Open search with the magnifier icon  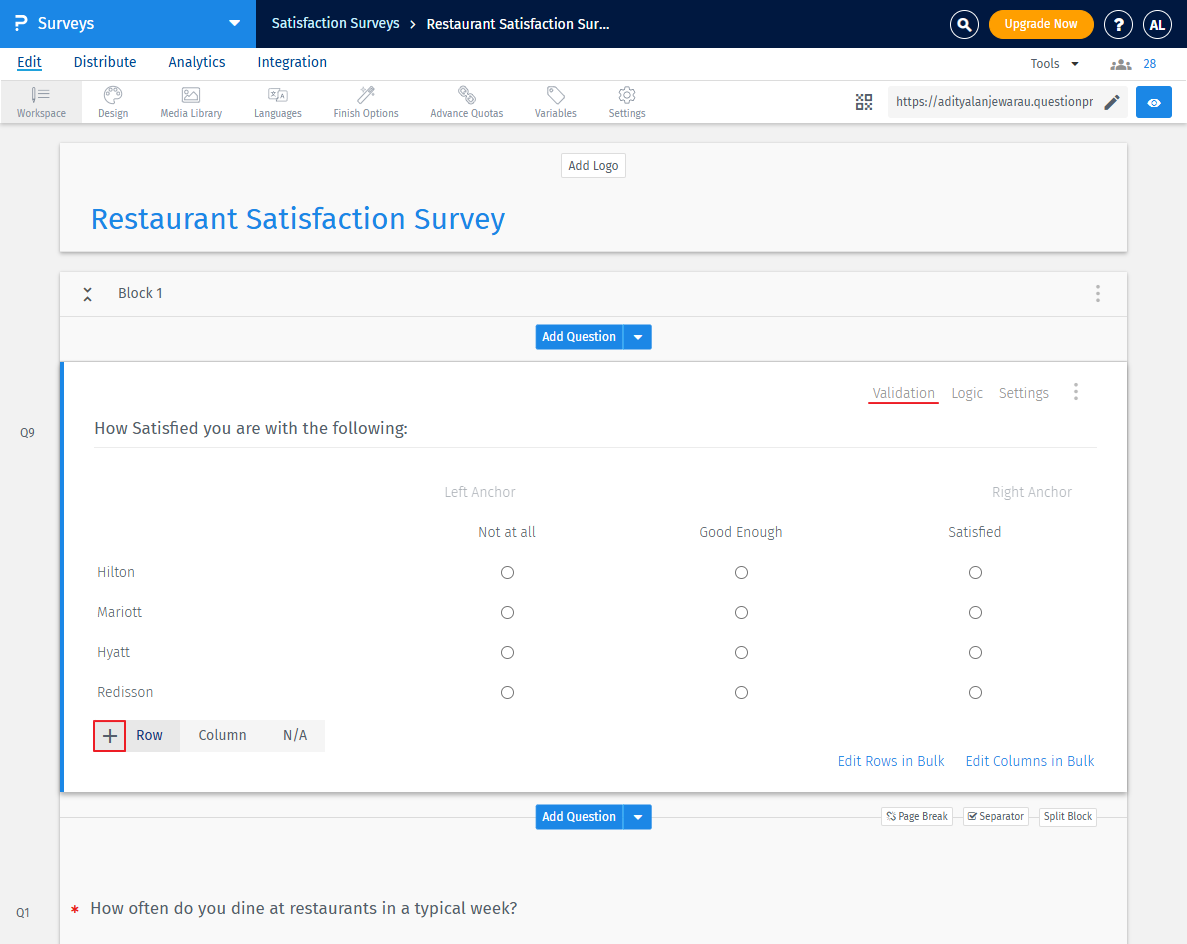click(x=963, y=24)
